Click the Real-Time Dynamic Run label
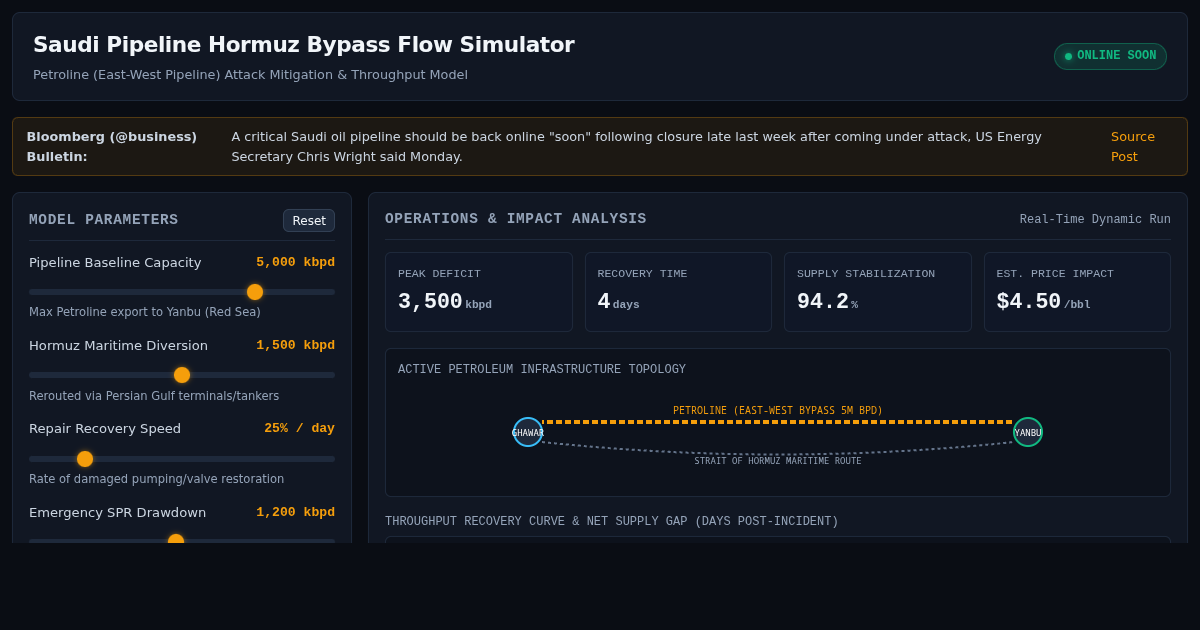The width and height of the screenshot is (1200, 630). (1095, 220)
